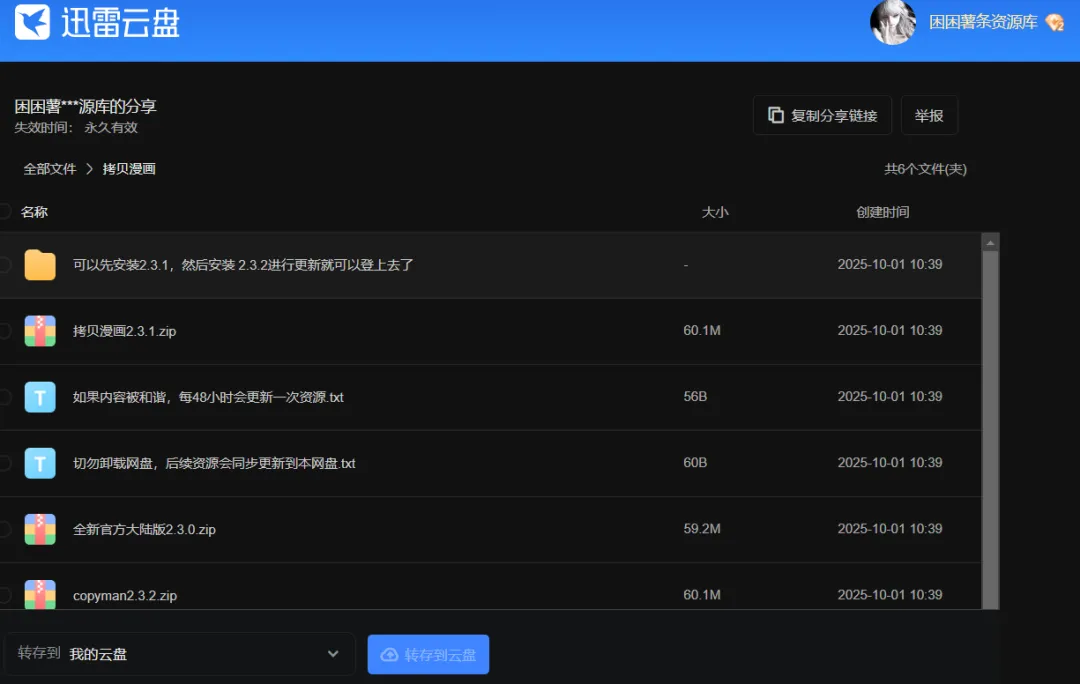Viewport: 1080px width, 684px height.
Task: Check the box for 全新官方大陆版2.3.0.zip
Action: pos(5,529)
